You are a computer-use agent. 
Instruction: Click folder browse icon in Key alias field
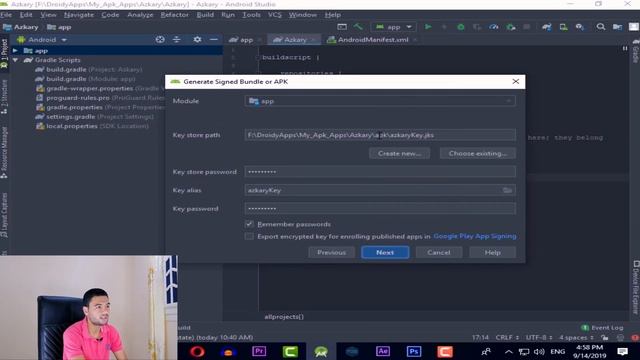point(507,190)
